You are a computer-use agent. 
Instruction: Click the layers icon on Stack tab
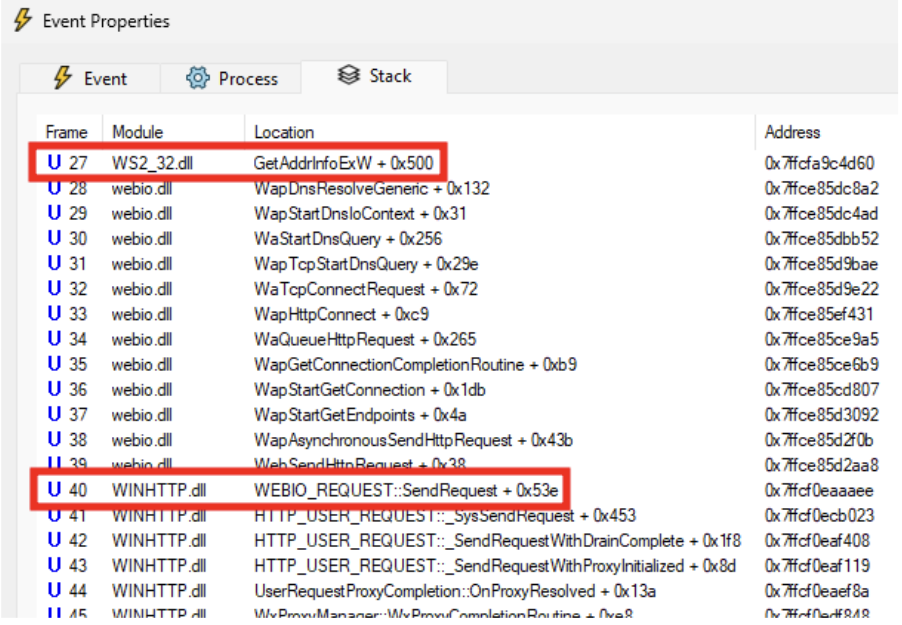(349, 76)
